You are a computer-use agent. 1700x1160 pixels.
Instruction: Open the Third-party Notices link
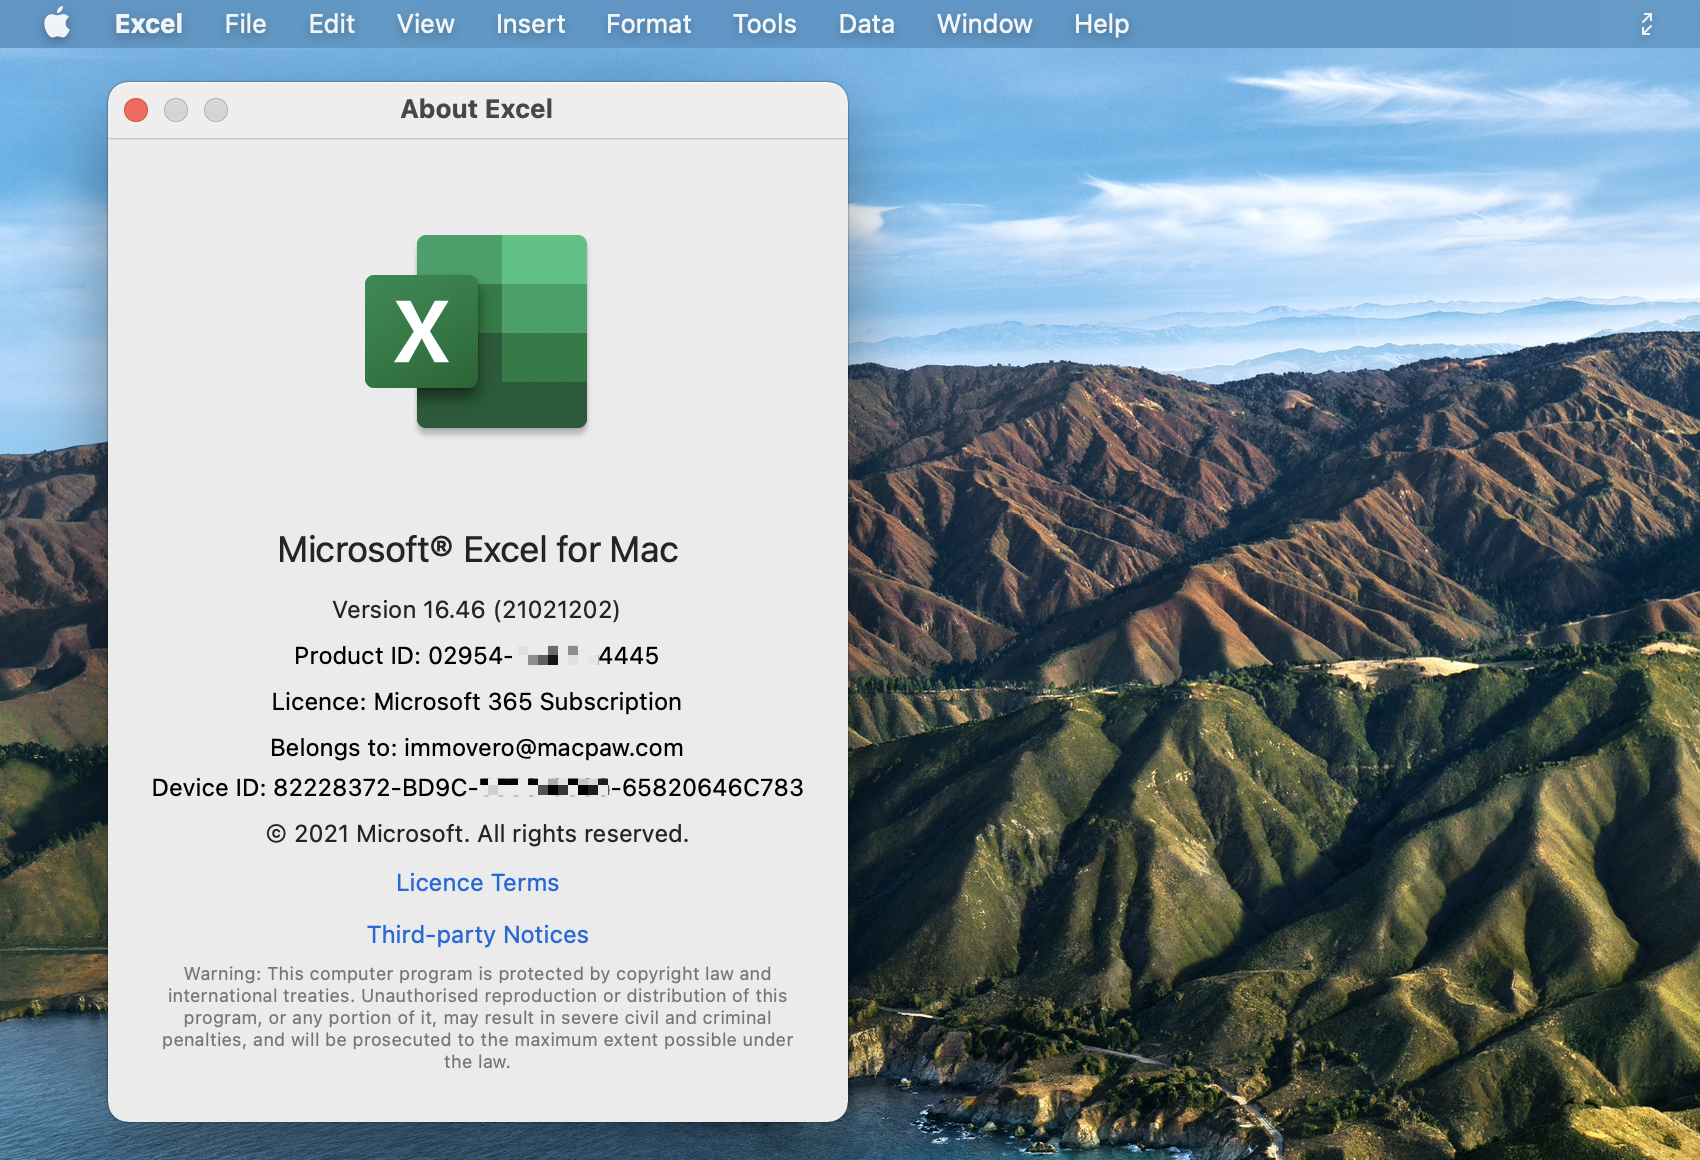[477, 935]
